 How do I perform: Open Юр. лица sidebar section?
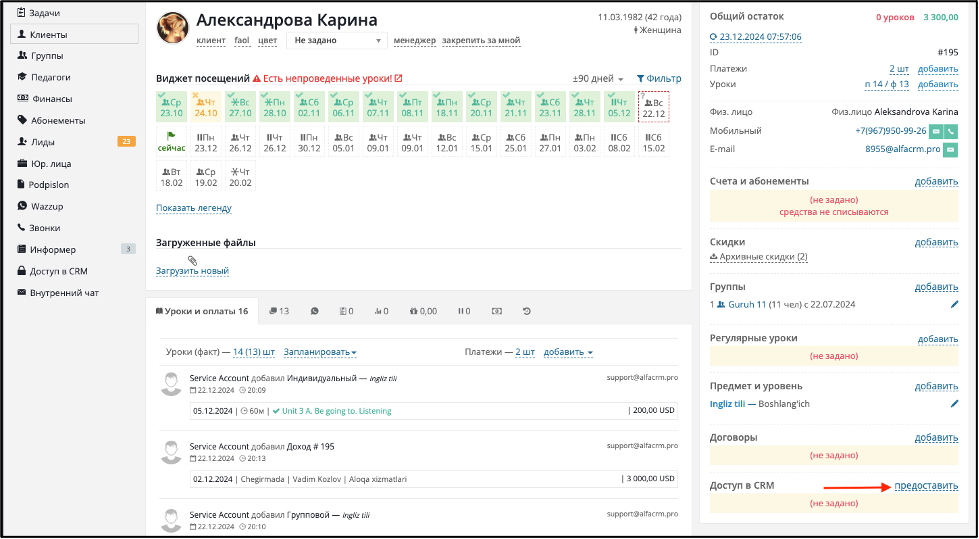[x=44, y=164]
